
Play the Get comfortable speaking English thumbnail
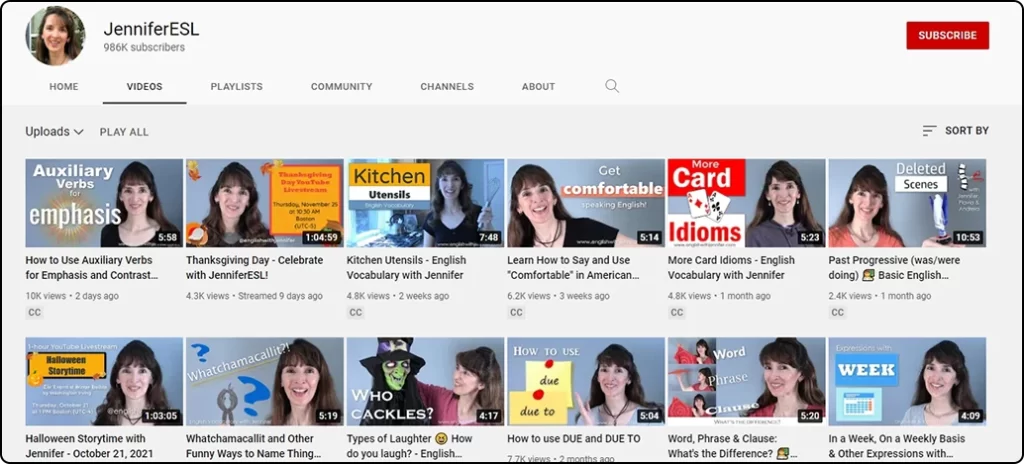click(x=586, y=203)
